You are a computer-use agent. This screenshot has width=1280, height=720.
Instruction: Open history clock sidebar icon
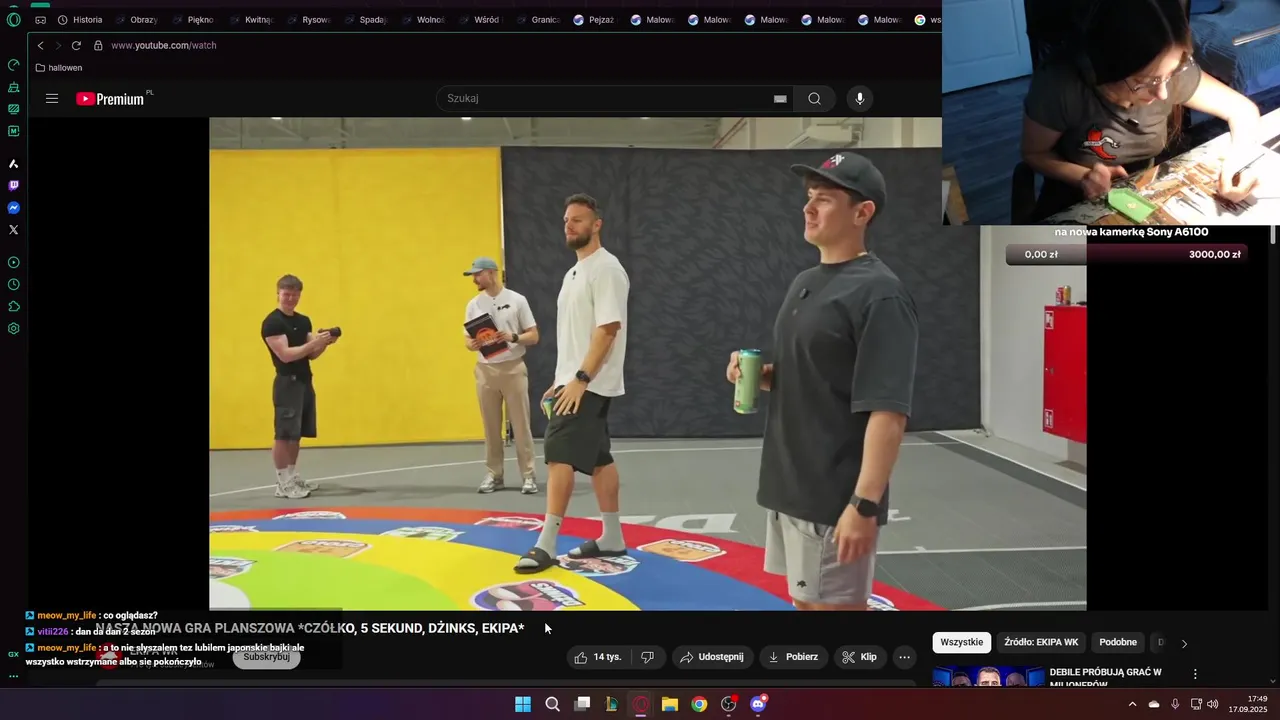14,285
